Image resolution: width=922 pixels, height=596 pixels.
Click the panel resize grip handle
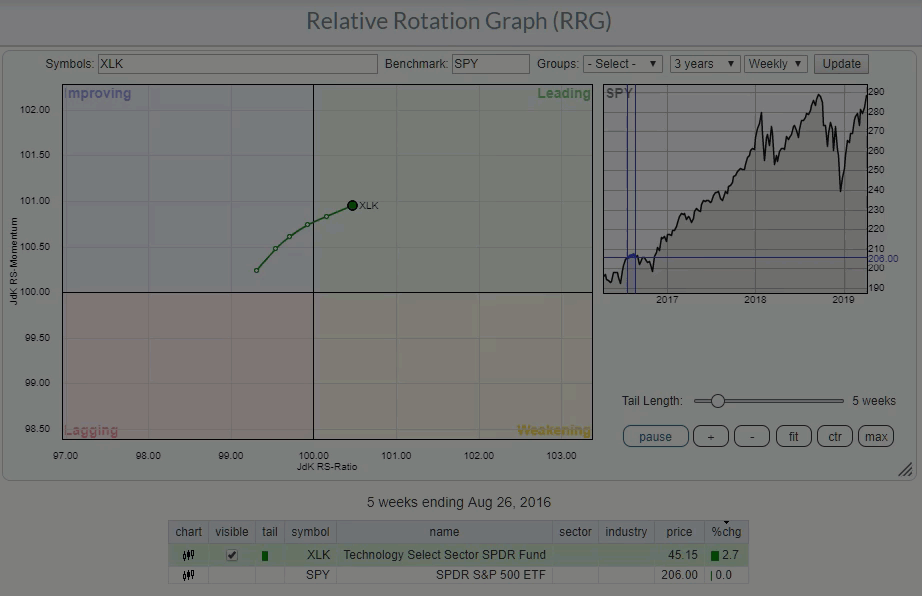click(904, 469)
